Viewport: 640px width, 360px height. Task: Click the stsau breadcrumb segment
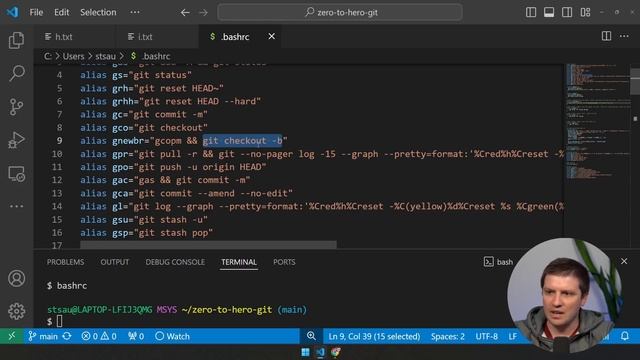click(105, 56)
